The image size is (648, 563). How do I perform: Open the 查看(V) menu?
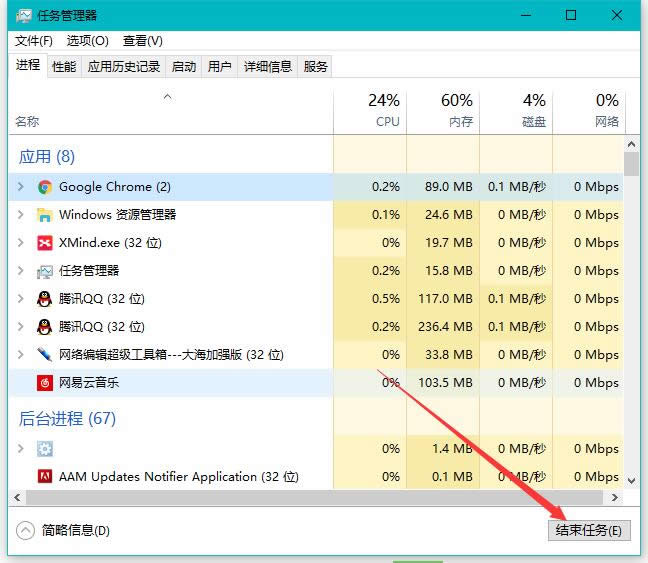coord(143,41)
